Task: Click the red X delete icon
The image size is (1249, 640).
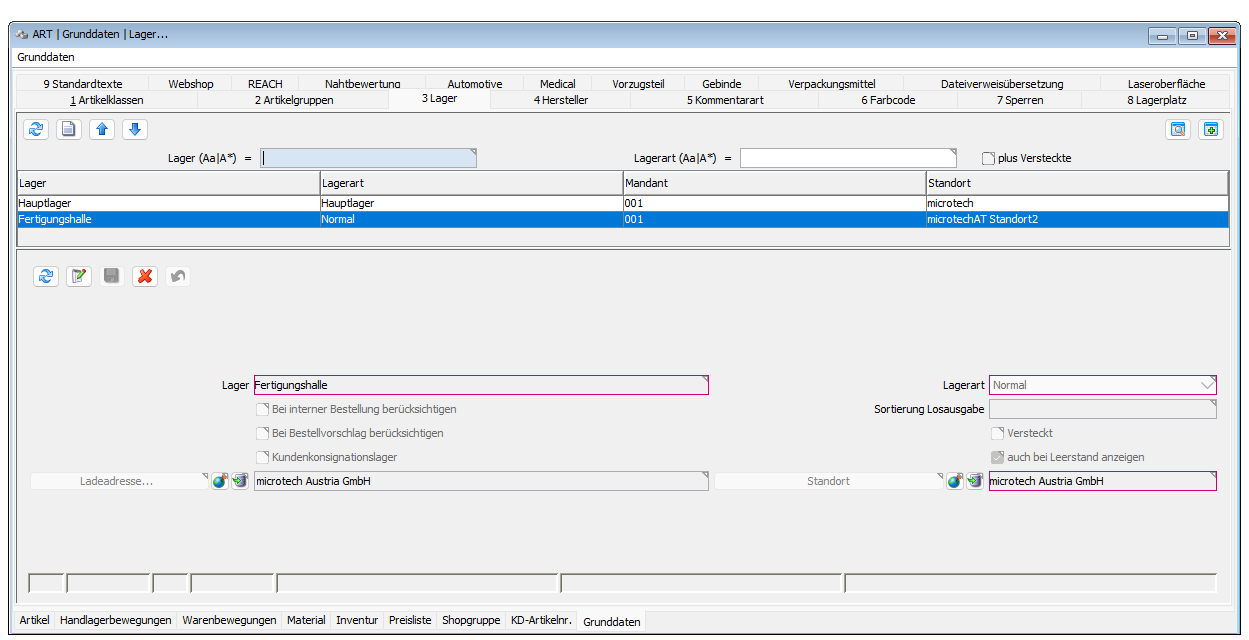Action: (x=145, y=276)
